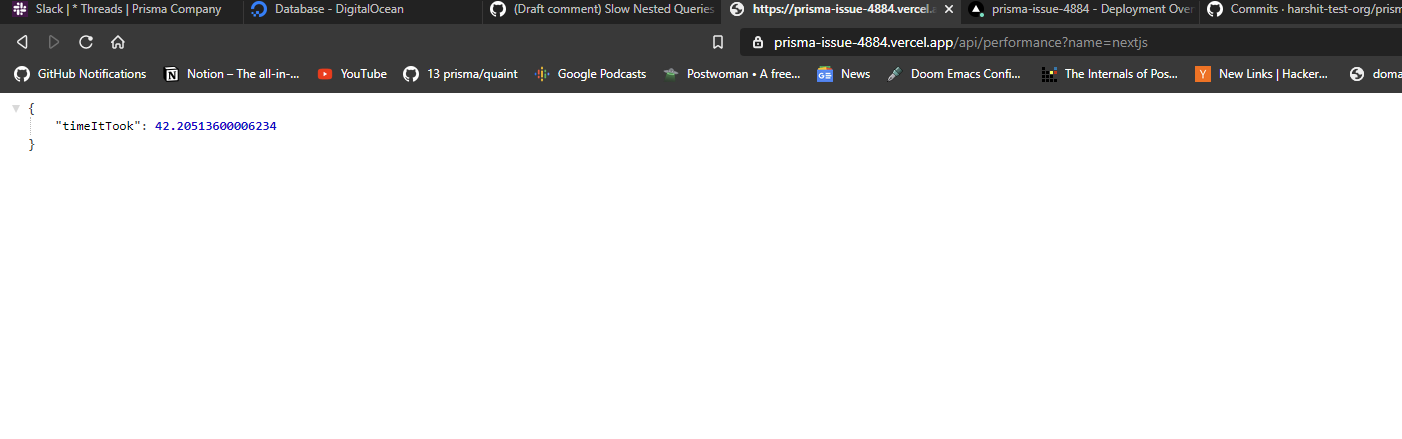Click the Hacker News Y bookmark icon
The height and width of the screenshot is (439, 1402).
pyautogui.click(x=1203, y=74)
